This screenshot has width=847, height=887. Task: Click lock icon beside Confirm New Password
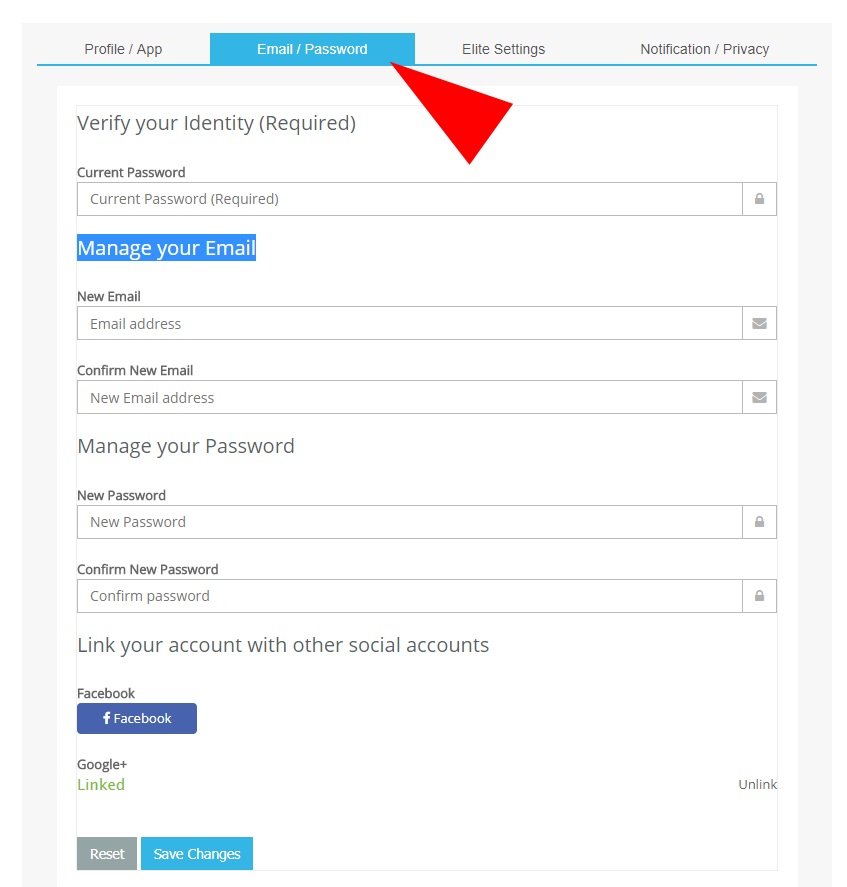(x=759, y=596)
